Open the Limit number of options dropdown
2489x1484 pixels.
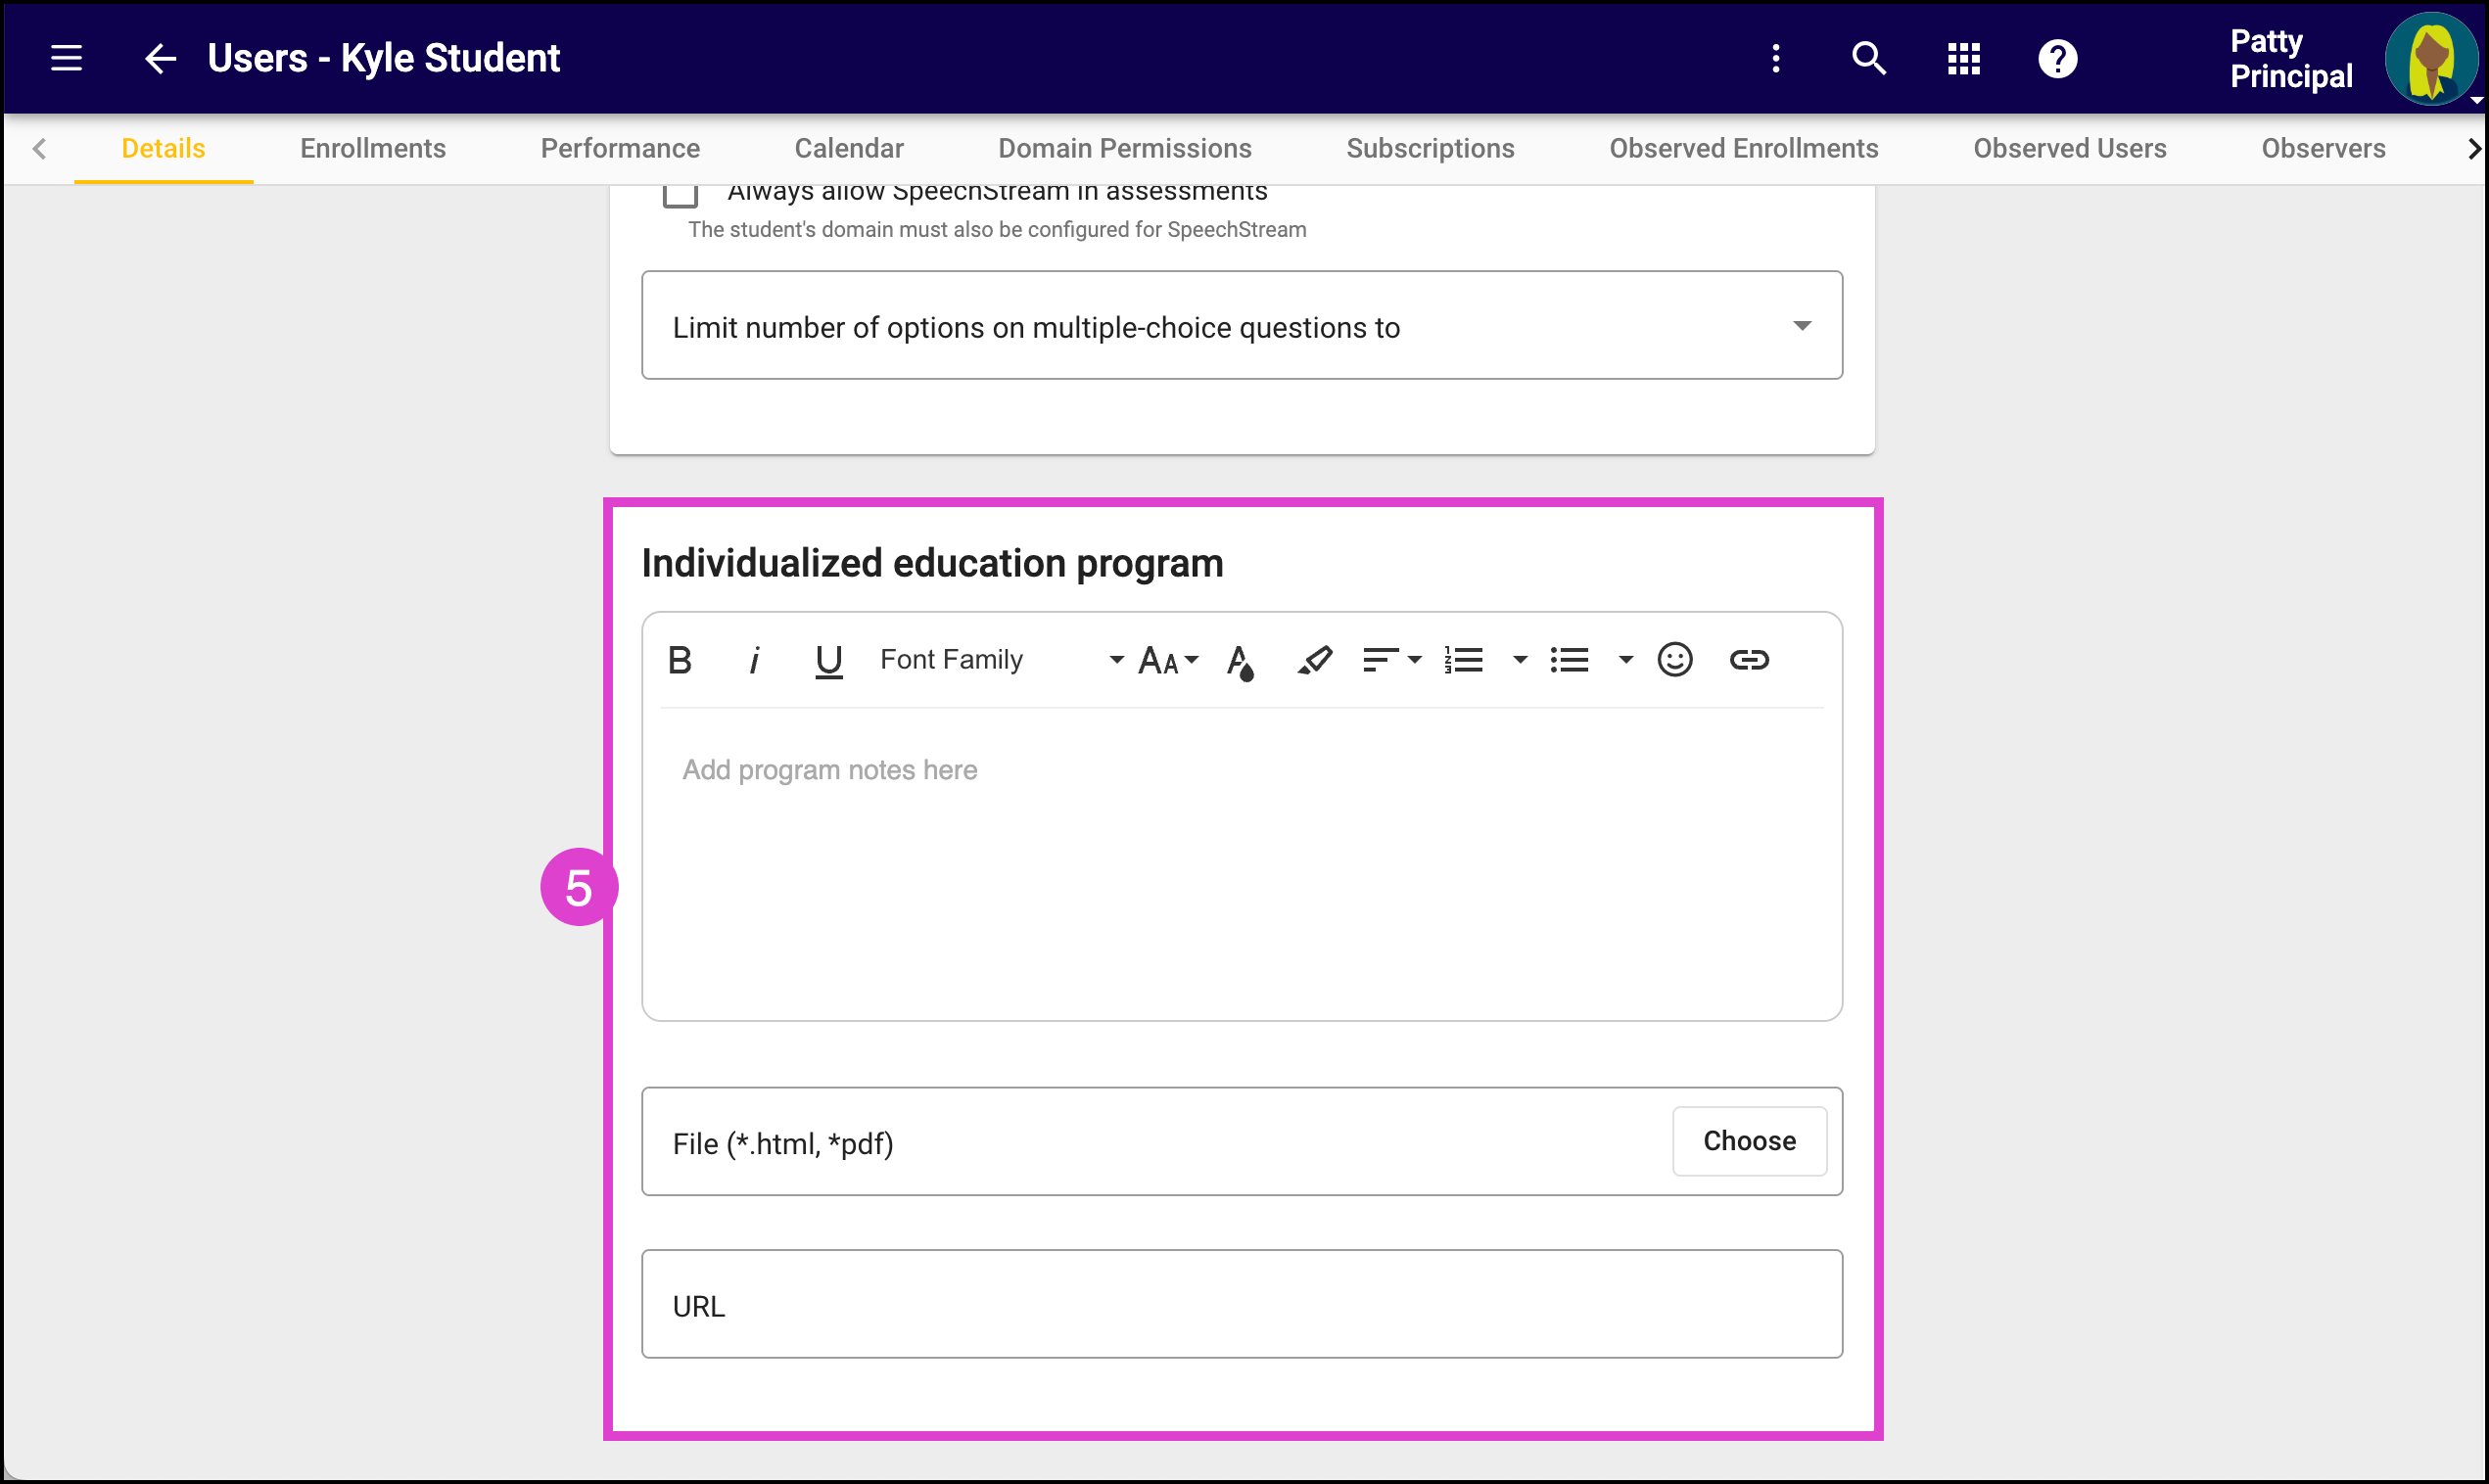(1242, 325)
